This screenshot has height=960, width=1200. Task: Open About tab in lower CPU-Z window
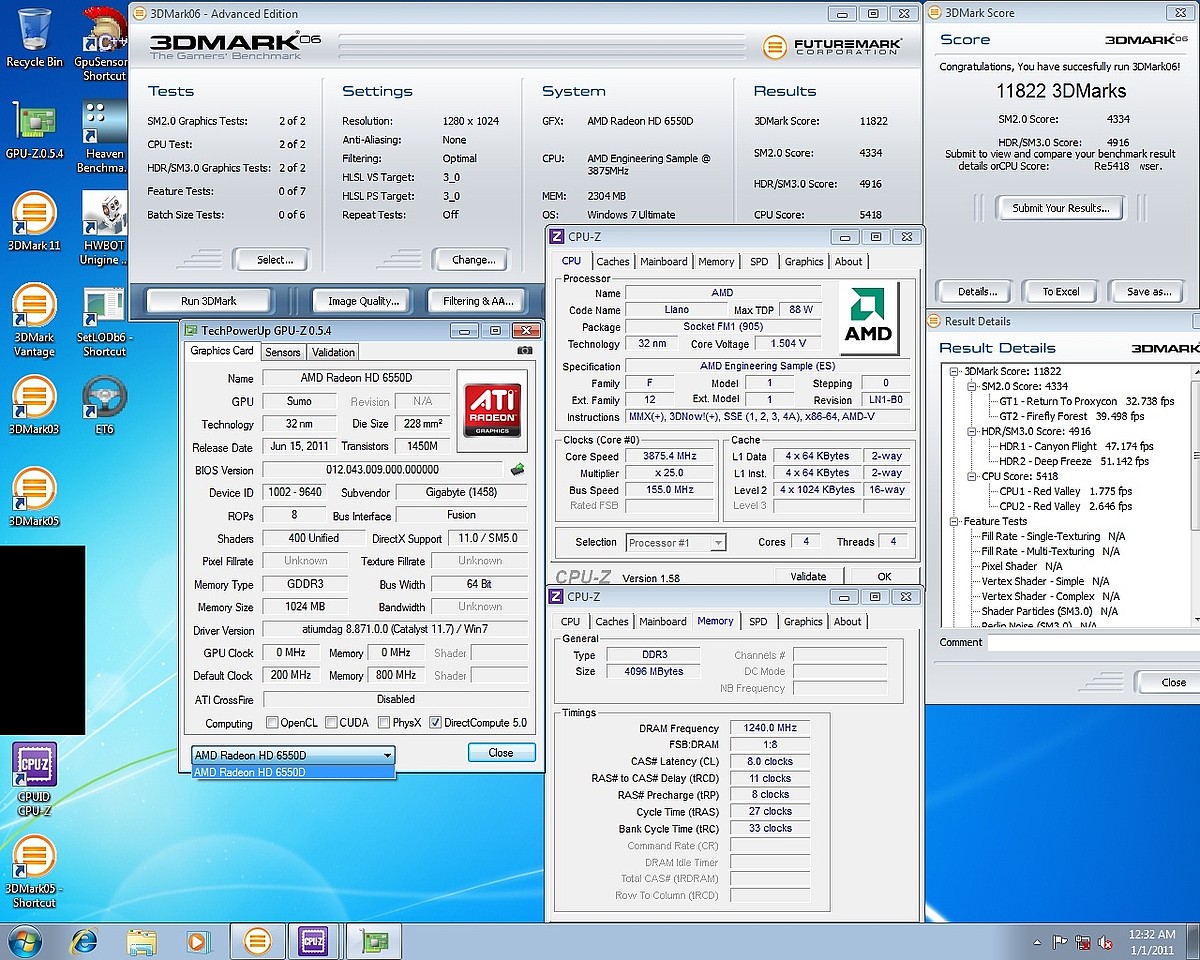point(848,621)
